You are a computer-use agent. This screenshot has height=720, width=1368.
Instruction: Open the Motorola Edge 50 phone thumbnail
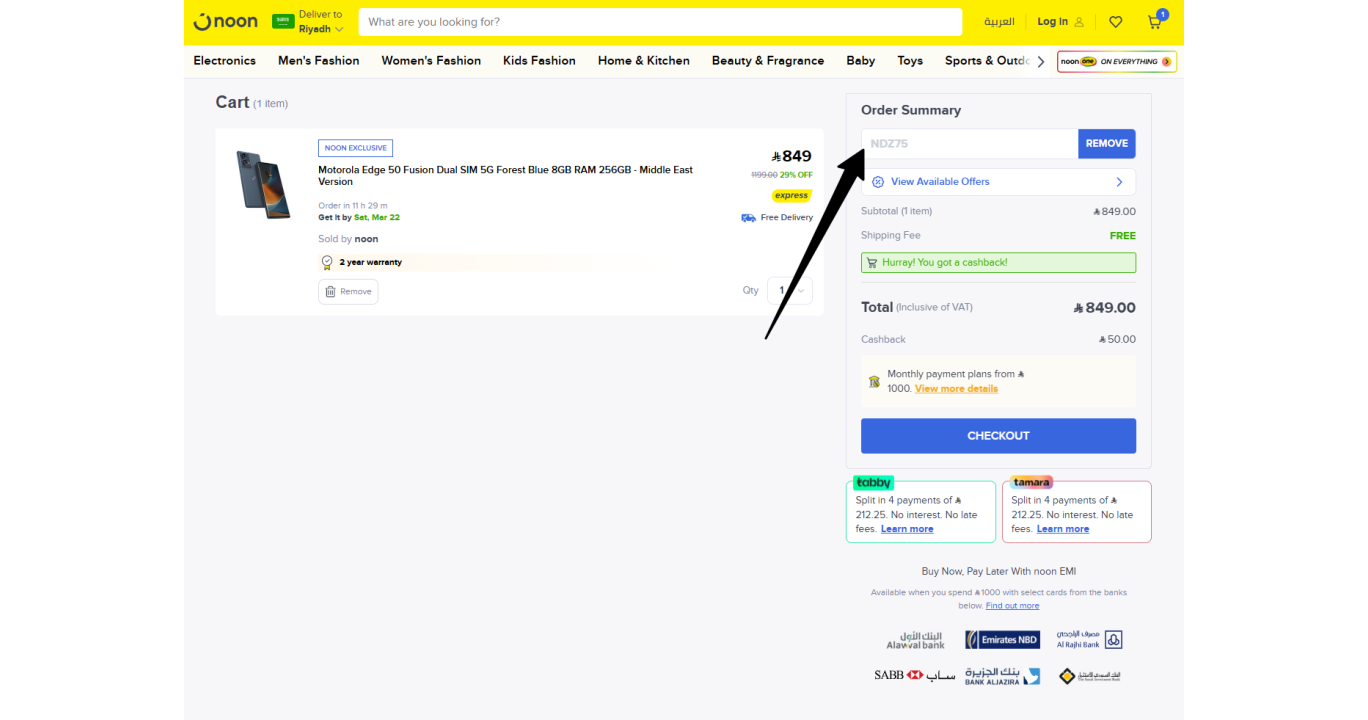coord(264,185)
